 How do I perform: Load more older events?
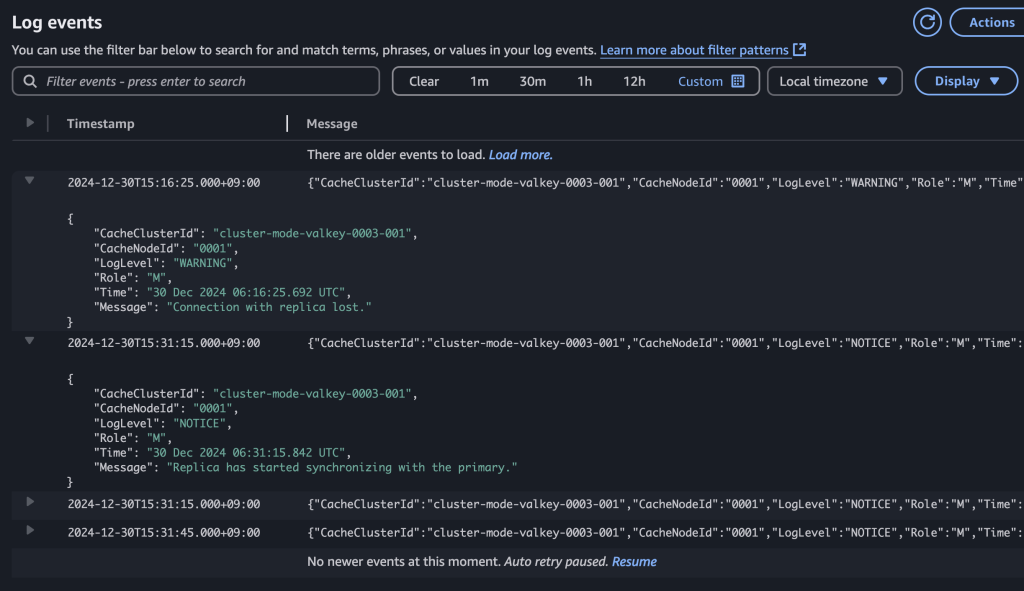click(x=520, y=155)
